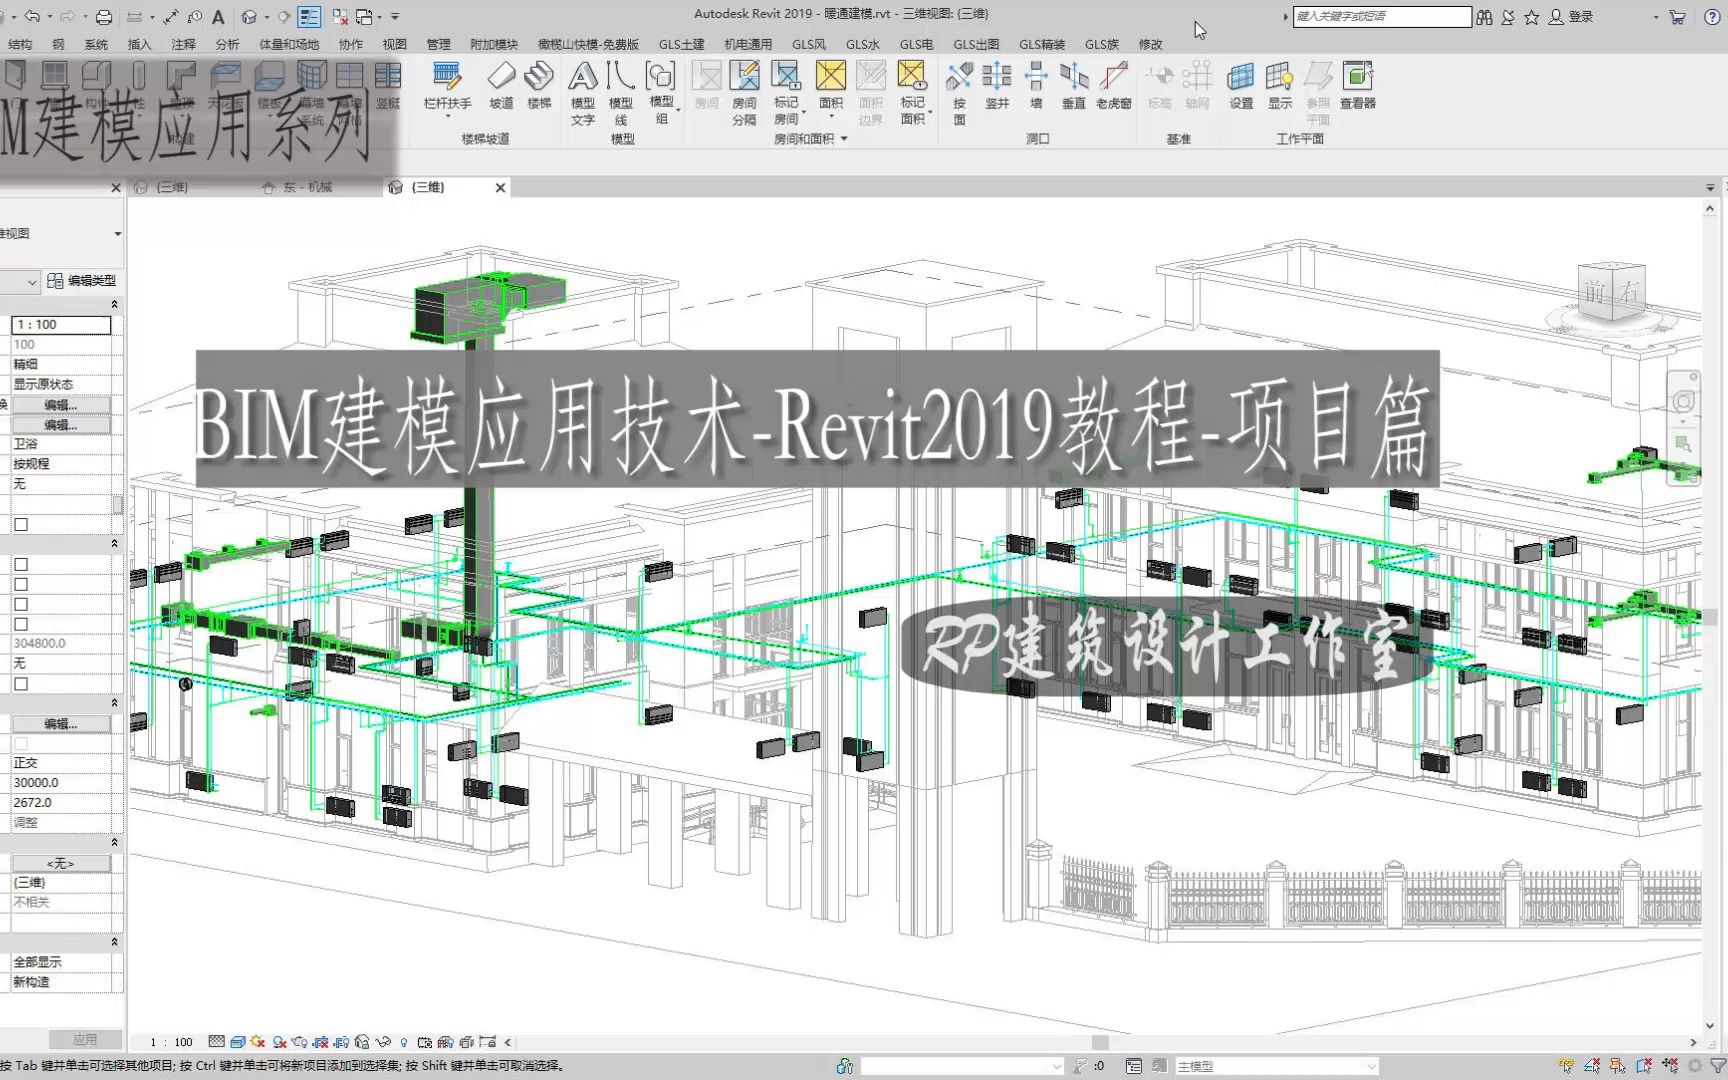Close the active (三维) view tab
This screenshot has height=1080, width=1728.
(500, 187)
